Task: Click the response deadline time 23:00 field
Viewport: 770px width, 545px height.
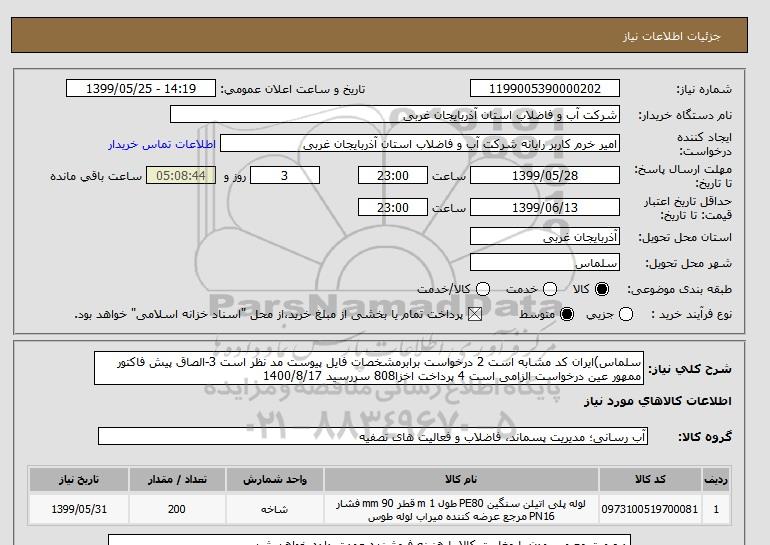Action: 393,175
